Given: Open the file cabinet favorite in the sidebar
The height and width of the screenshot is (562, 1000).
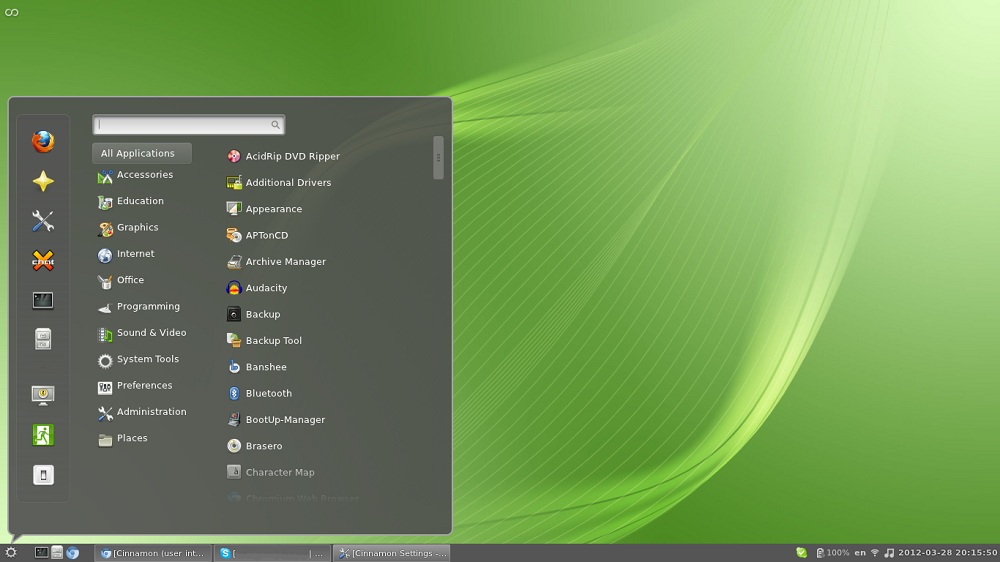Looking at the screenshot, I should click(x=43, y=339).
